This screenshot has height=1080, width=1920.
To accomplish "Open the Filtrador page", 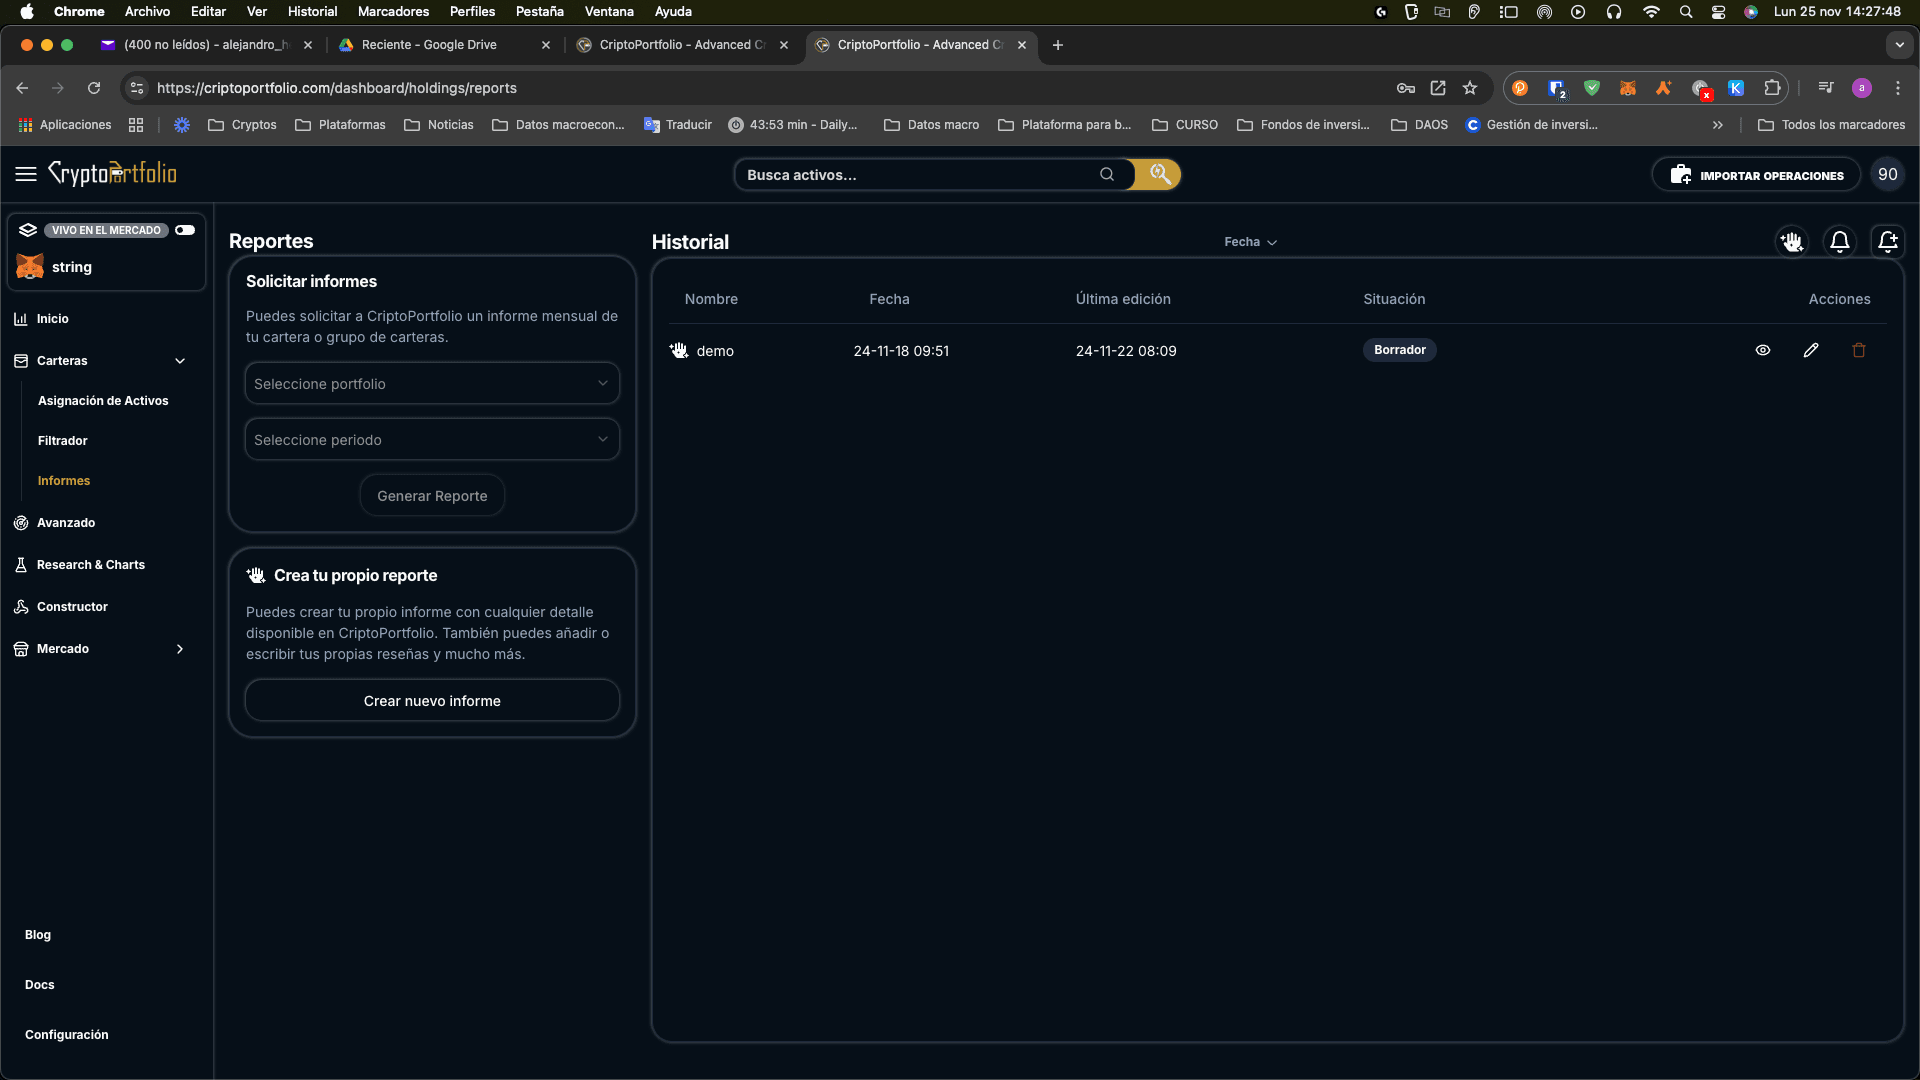I will (x=63, y=441).
